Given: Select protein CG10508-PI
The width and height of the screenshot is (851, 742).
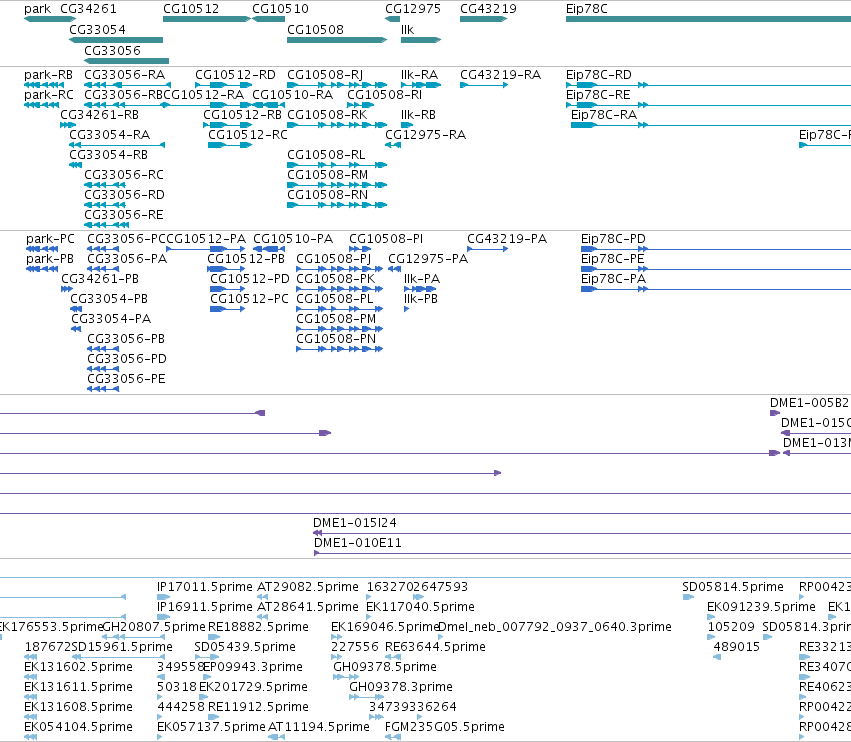Looking at the screenshot, I should 386,239.
